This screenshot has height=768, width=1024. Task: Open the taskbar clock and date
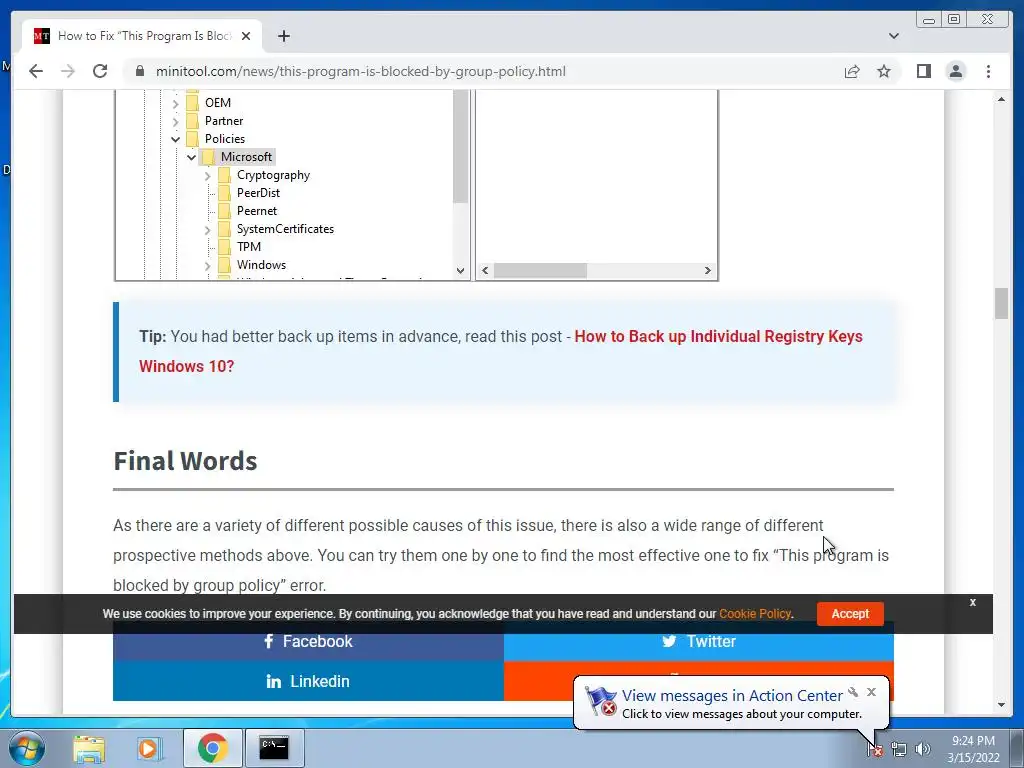[973, 749]
